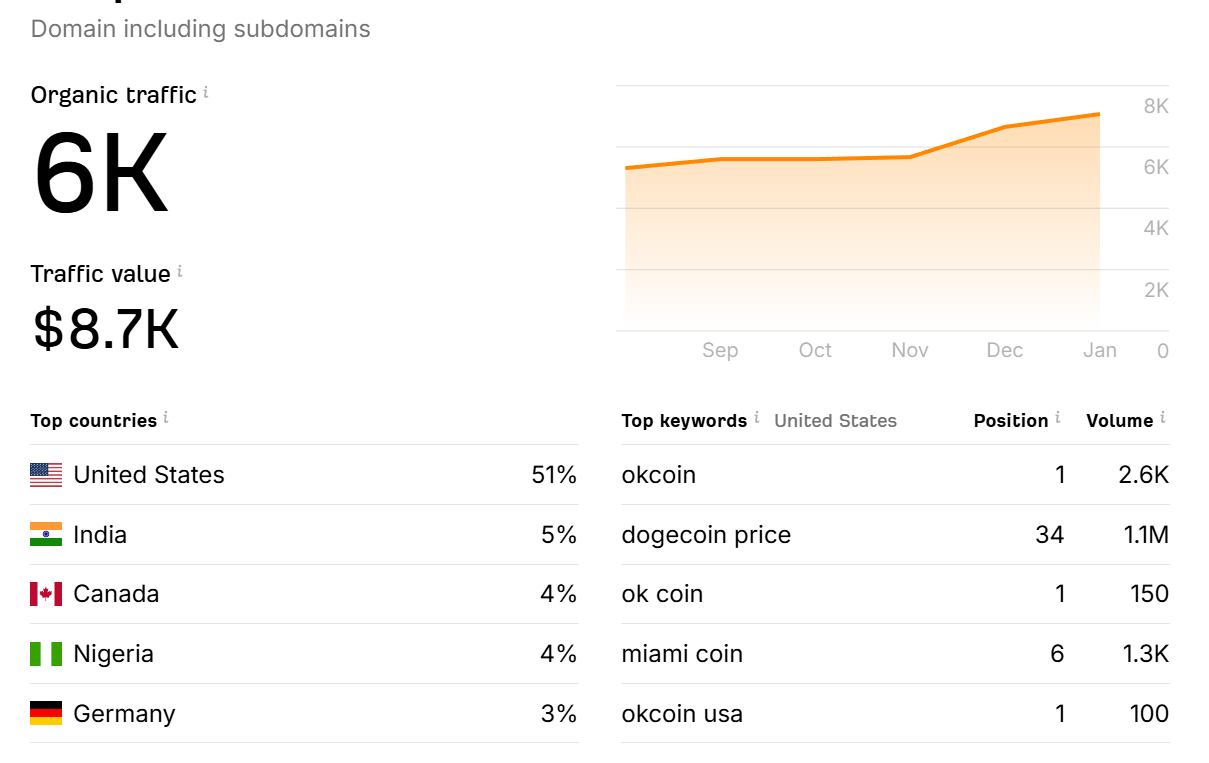Select United States next to Top keywords

point(835,421)
